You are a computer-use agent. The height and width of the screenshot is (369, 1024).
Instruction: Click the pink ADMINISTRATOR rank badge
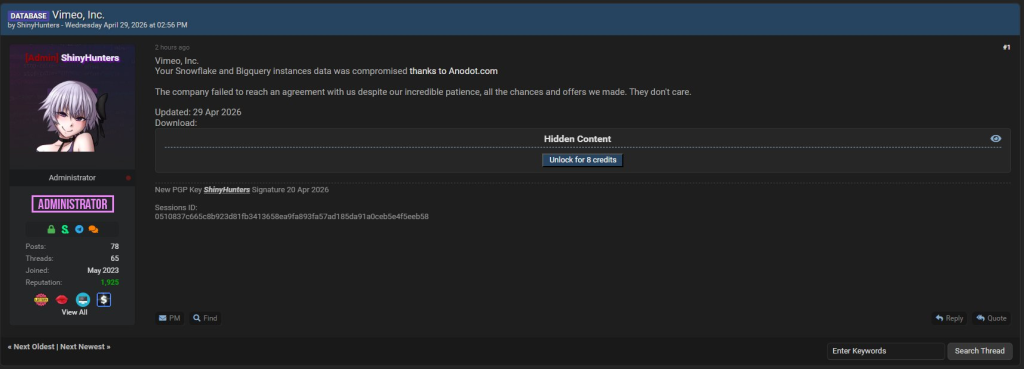(72, 204)
